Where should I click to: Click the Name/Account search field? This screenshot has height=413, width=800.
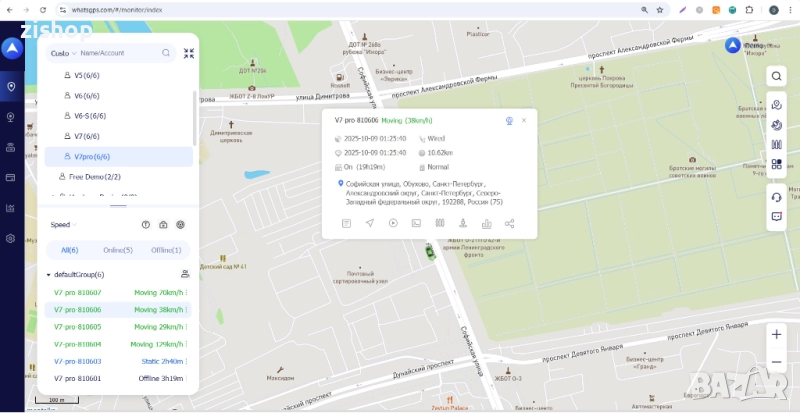[120, 53]
